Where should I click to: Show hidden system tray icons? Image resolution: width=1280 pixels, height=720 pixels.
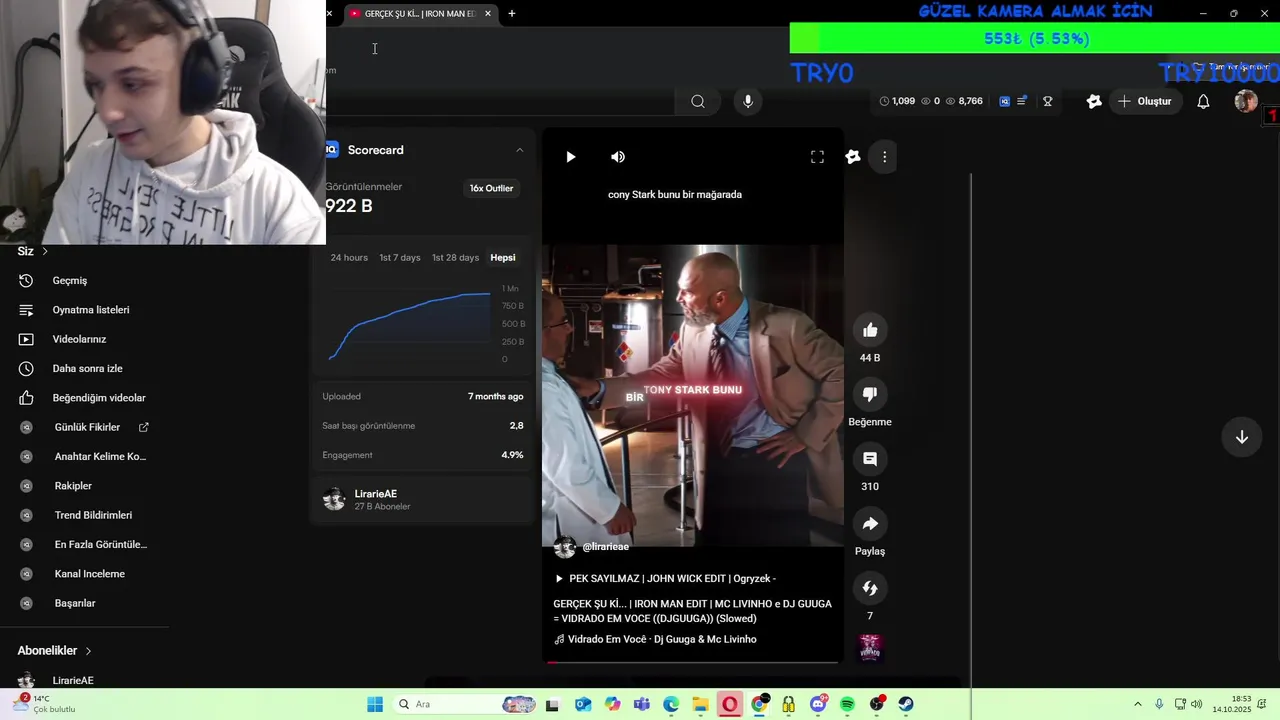pyautogui.click(x=1137, y=704)
